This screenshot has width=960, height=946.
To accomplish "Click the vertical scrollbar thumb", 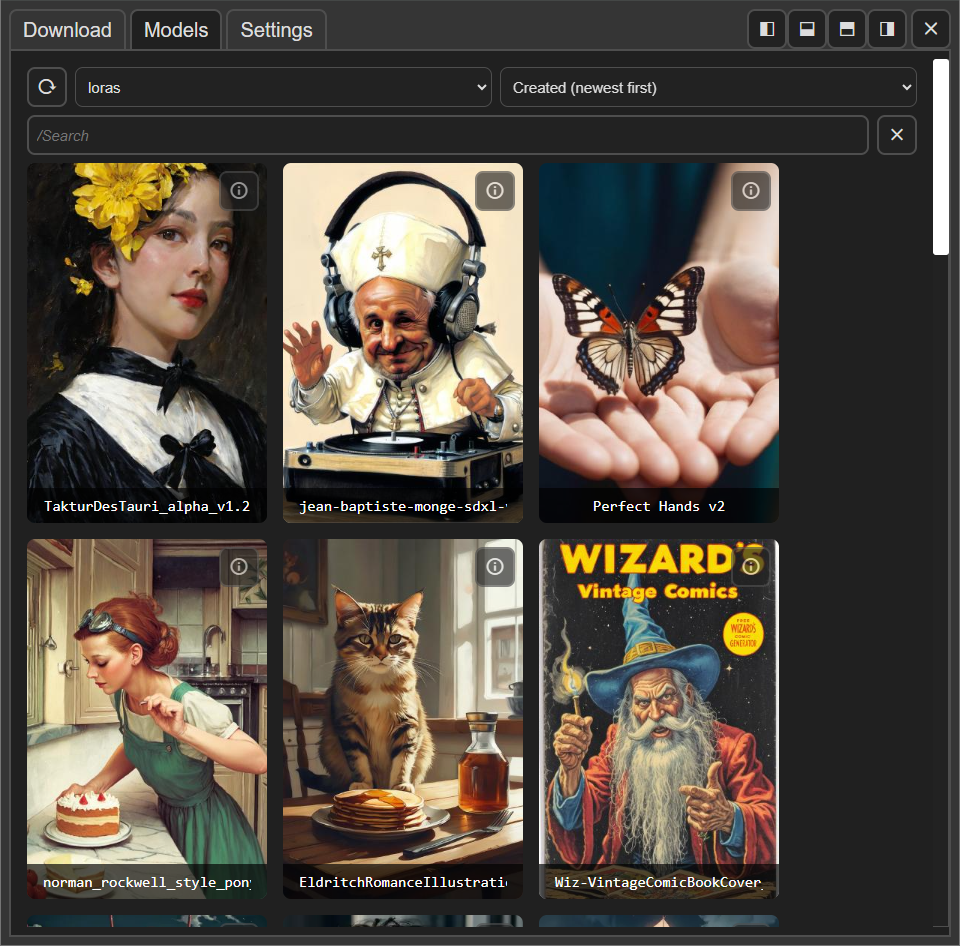I will (940, 156).
